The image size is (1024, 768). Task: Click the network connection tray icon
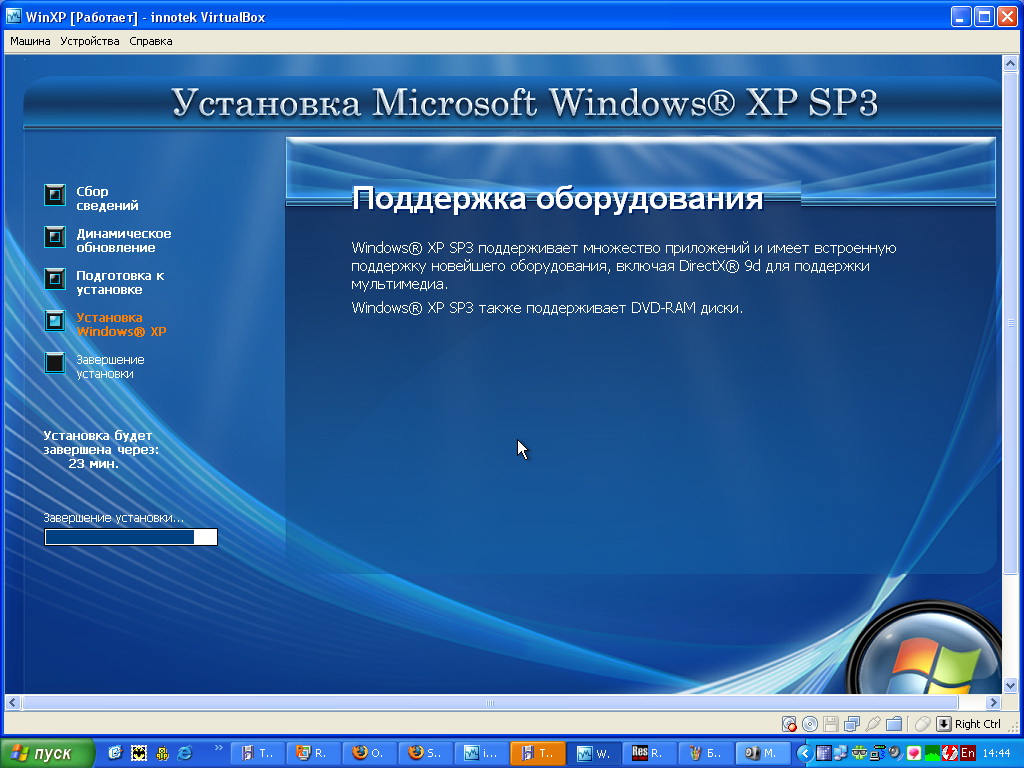click(x=878, y=754)
